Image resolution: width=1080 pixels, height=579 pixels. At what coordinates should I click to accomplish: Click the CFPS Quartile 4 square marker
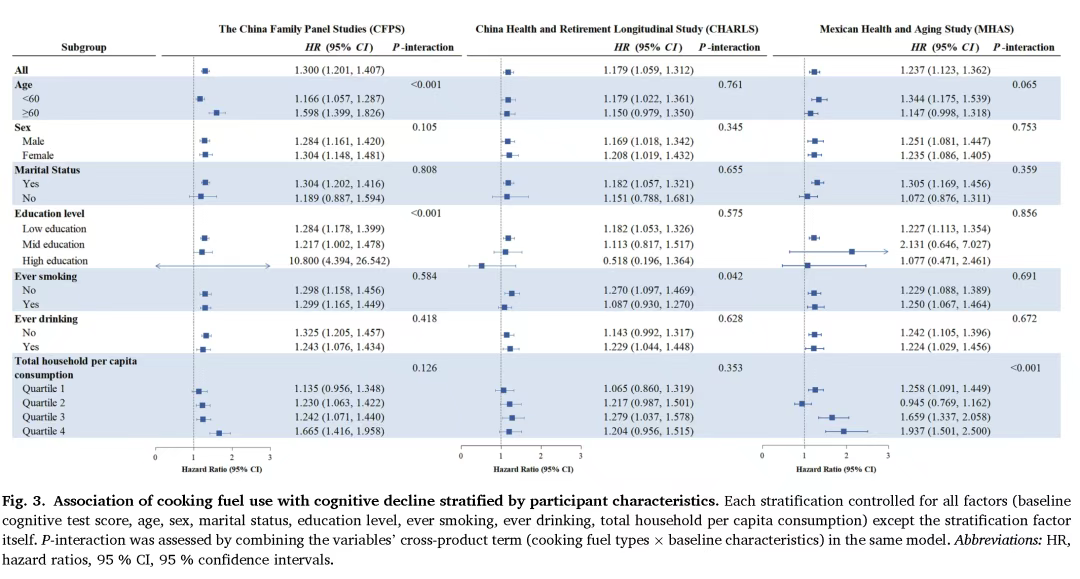219,433
